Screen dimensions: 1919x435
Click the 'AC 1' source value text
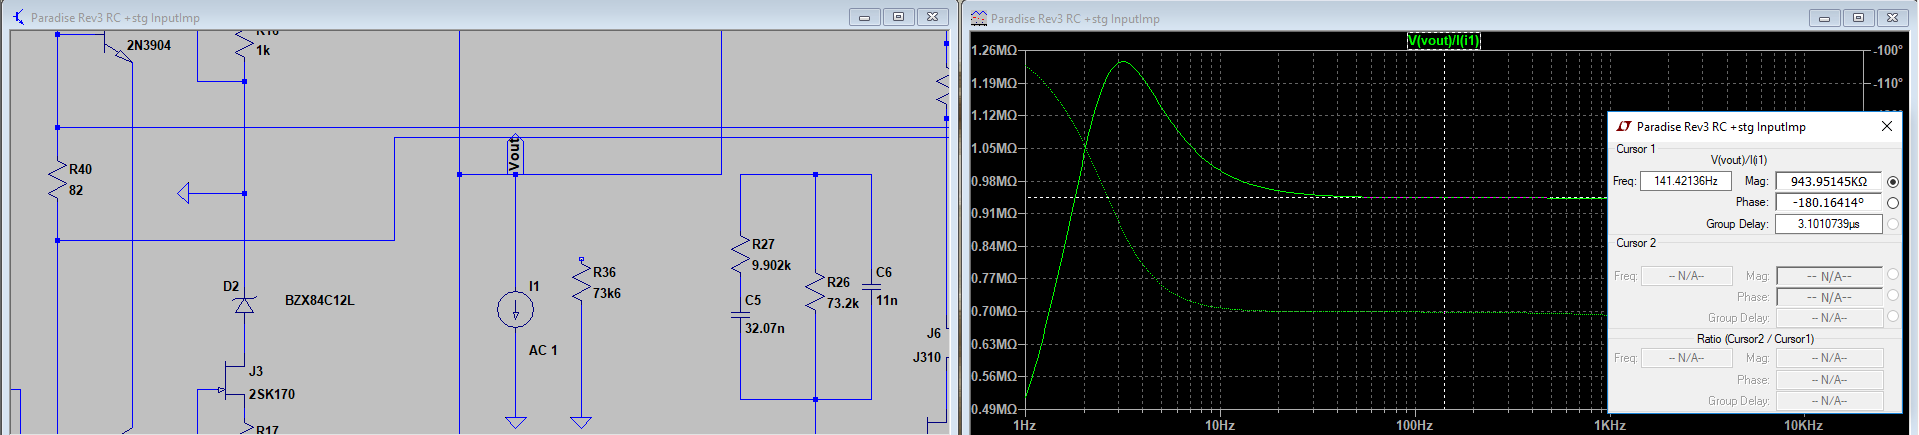click(x=543, y=350)
